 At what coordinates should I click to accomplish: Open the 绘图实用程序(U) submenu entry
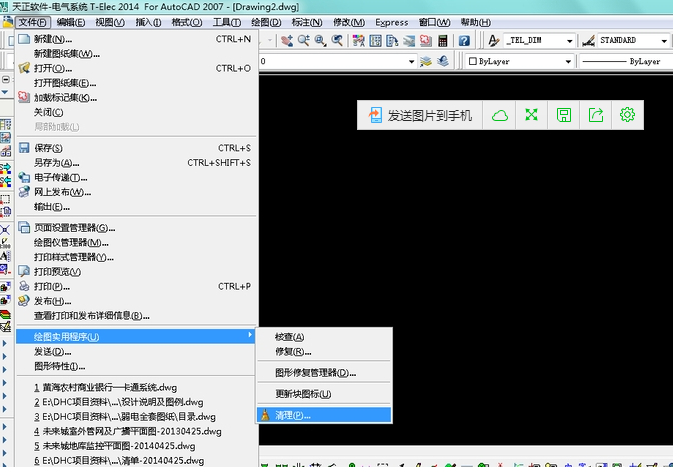click(67, 336)
